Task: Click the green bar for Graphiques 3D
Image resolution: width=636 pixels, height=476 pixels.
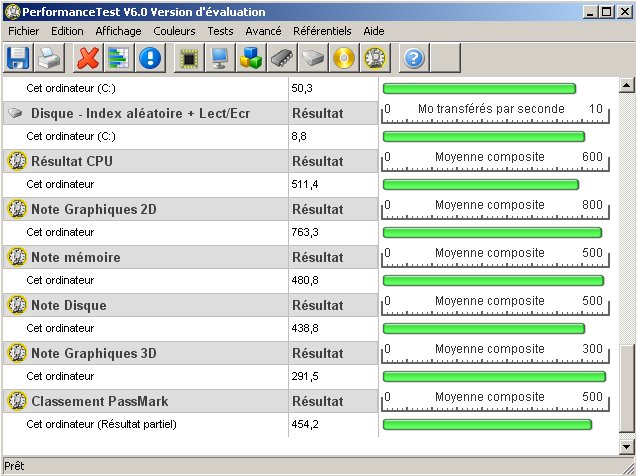Action: point(494,376)
